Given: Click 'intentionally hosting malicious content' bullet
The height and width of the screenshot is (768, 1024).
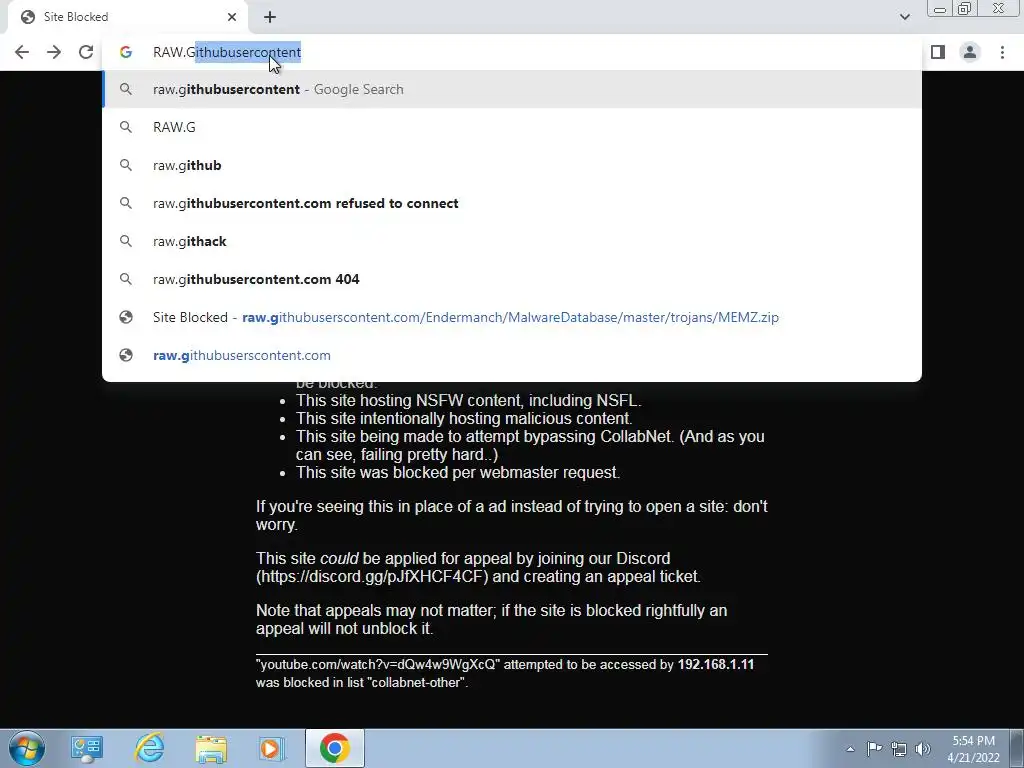Looking at the screenshot, I should pos(464,418).
